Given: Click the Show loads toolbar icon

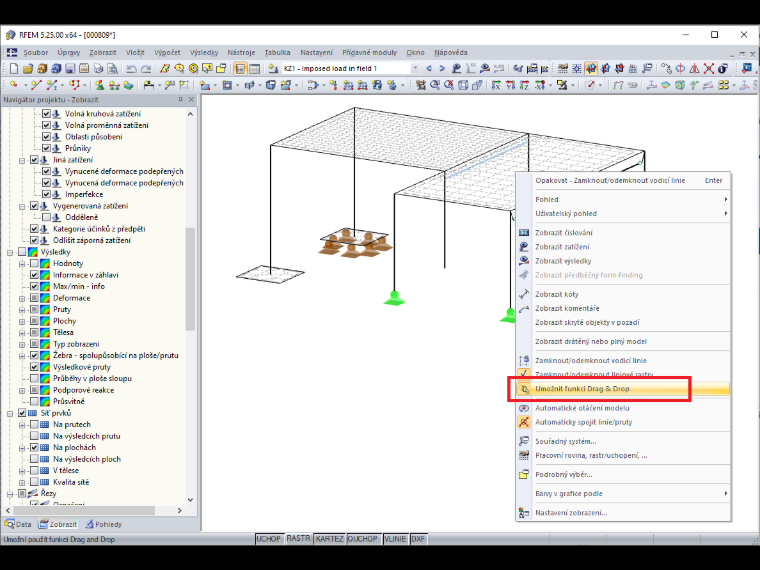Looking at the screenshot, I should coord(456,69).
